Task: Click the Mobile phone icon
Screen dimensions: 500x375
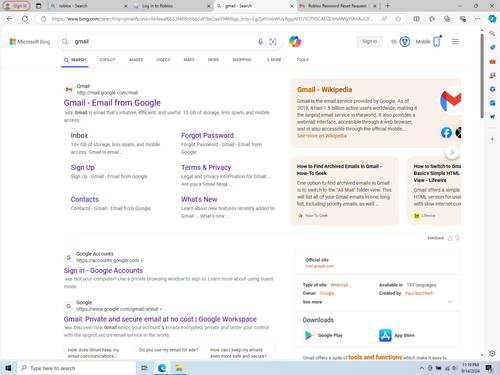Action: click(x=437, y=41)
